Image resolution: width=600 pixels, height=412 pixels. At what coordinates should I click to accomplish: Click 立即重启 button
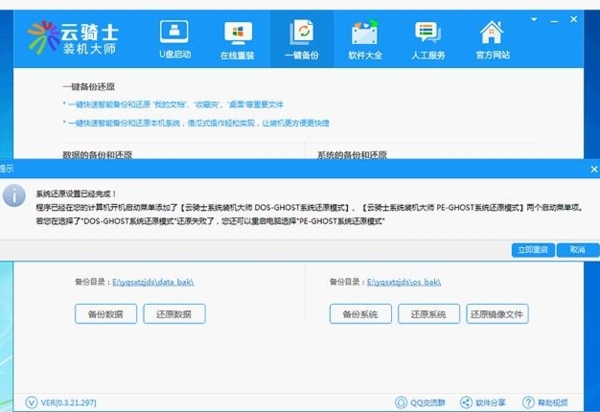tap(533, 250)
